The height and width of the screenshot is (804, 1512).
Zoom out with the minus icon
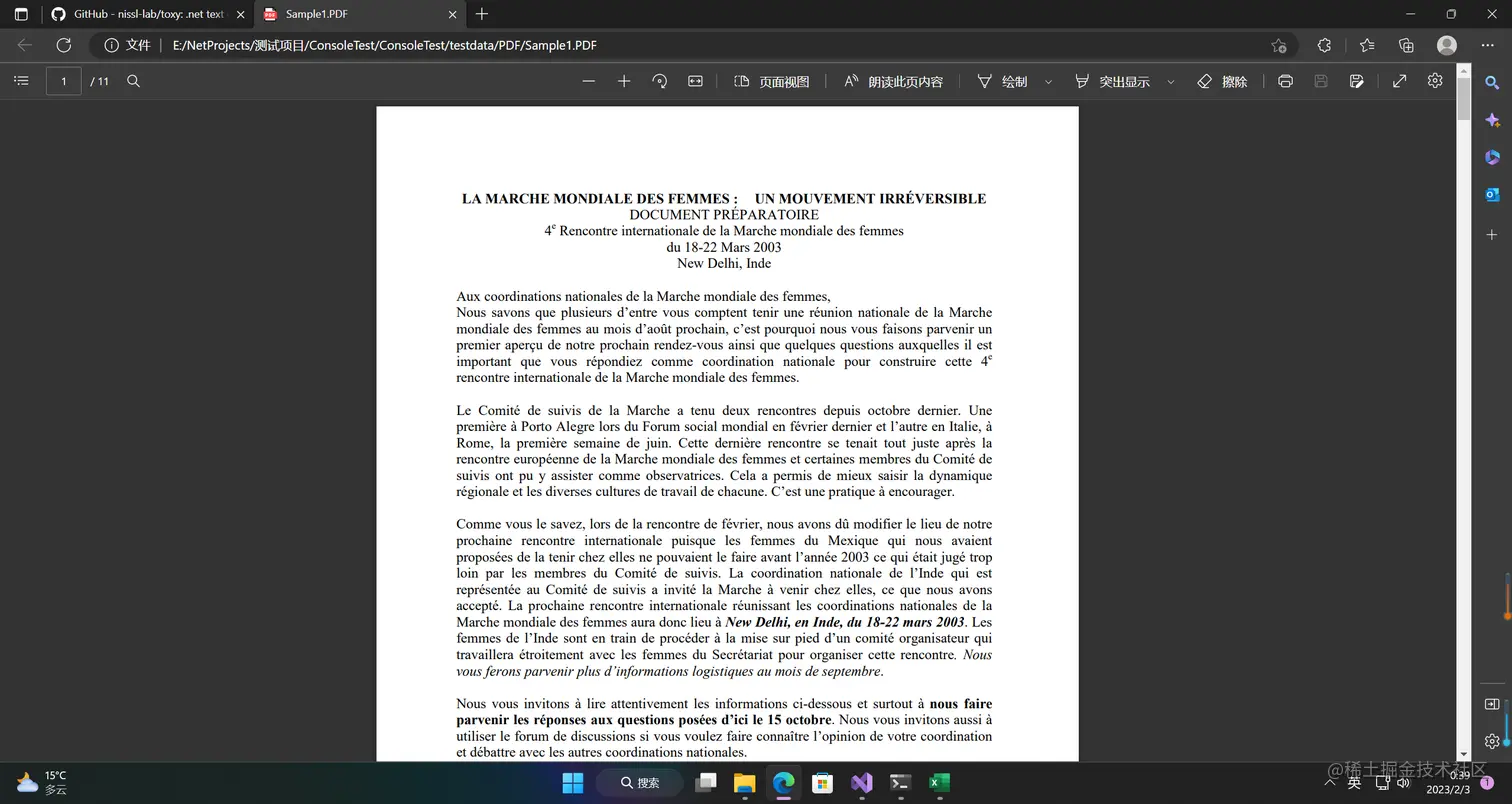589,81
